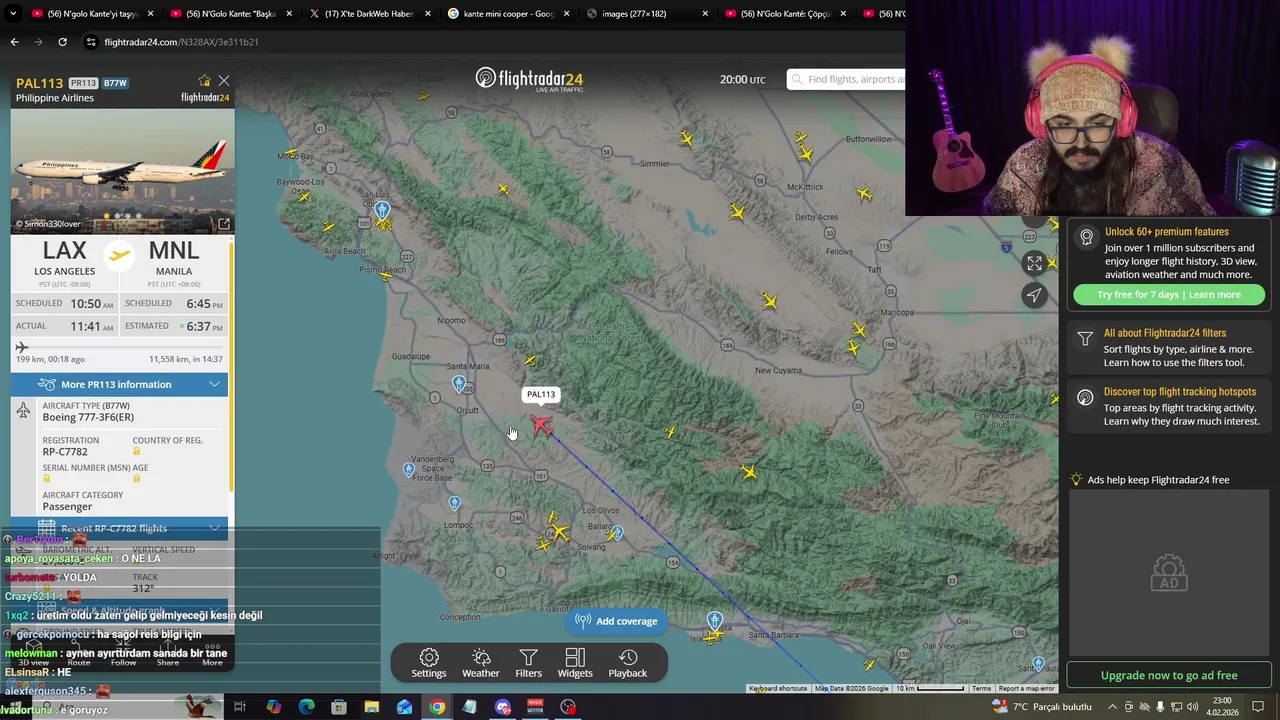Open Task View on the taskbar
The width and height of the screenshot is (1280, 720).
240,707
